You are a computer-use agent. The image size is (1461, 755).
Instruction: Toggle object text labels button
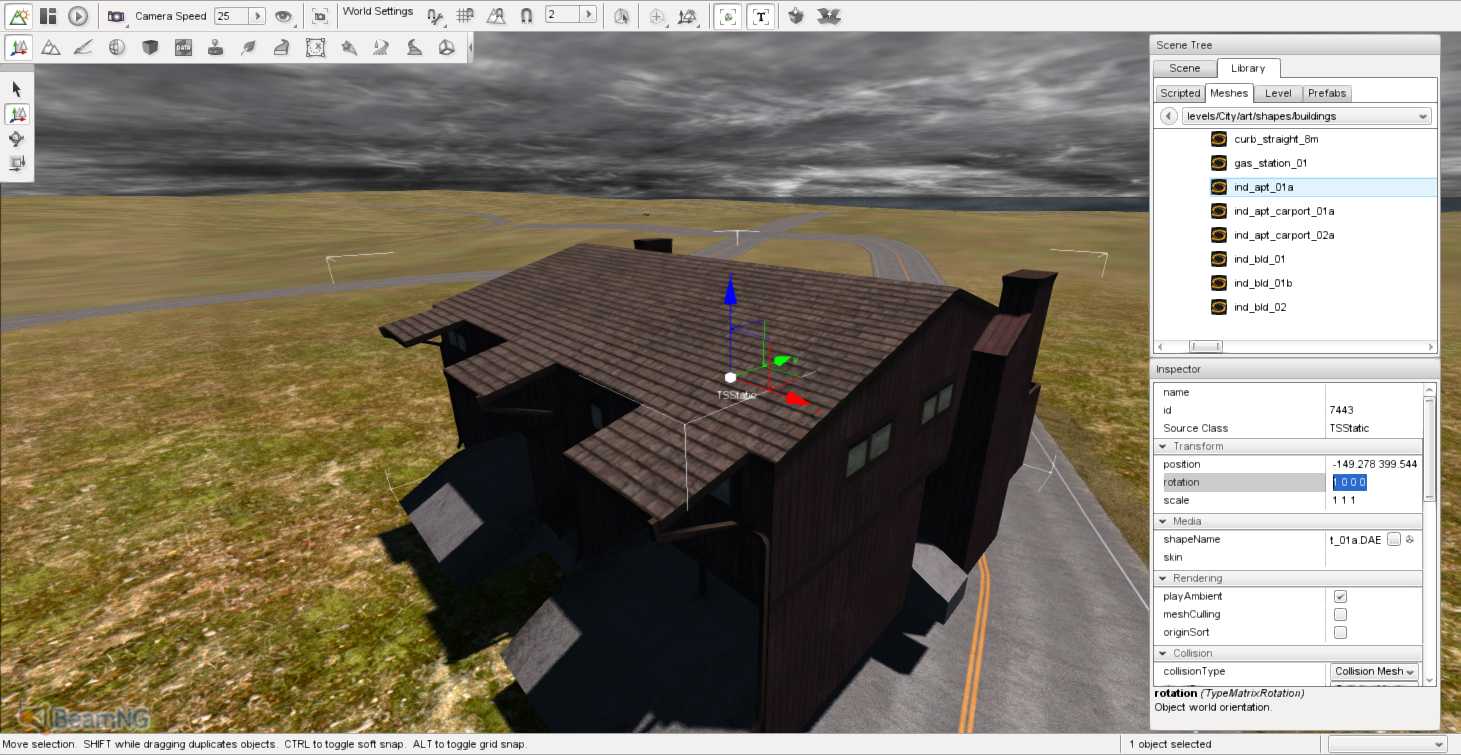pos(761,16)
